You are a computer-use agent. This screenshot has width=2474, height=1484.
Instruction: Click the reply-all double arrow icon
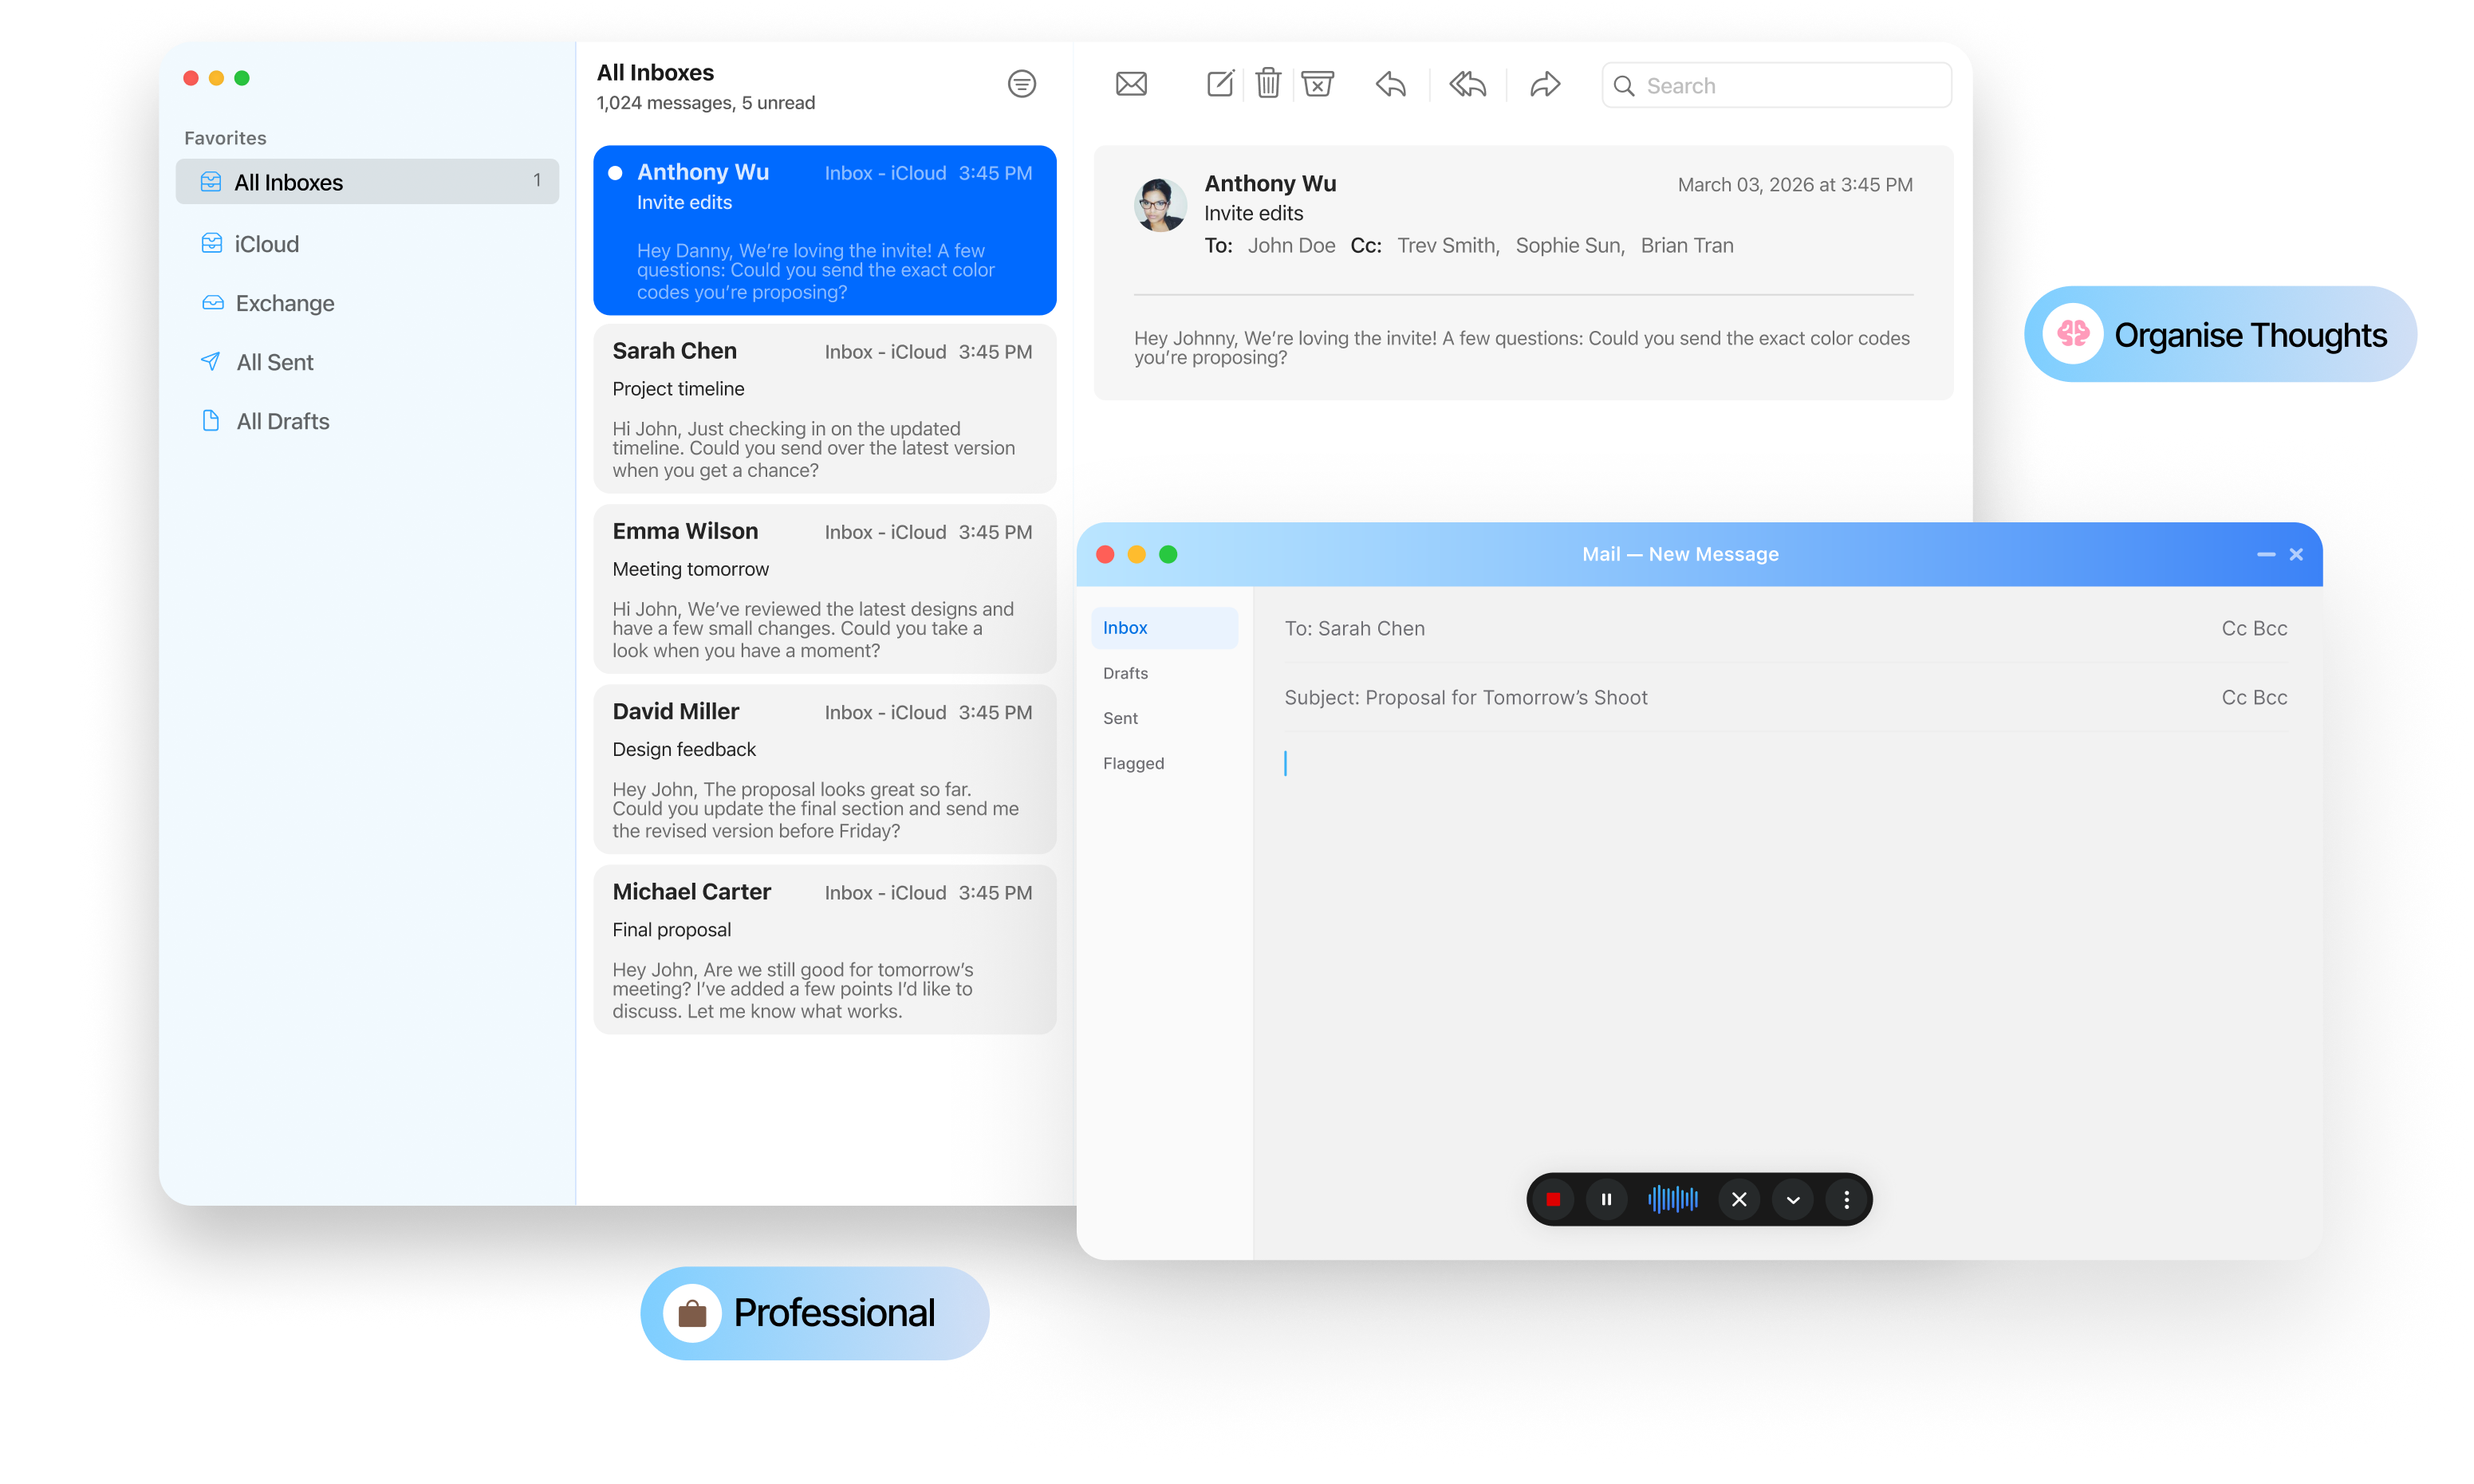pos(1467,84)
